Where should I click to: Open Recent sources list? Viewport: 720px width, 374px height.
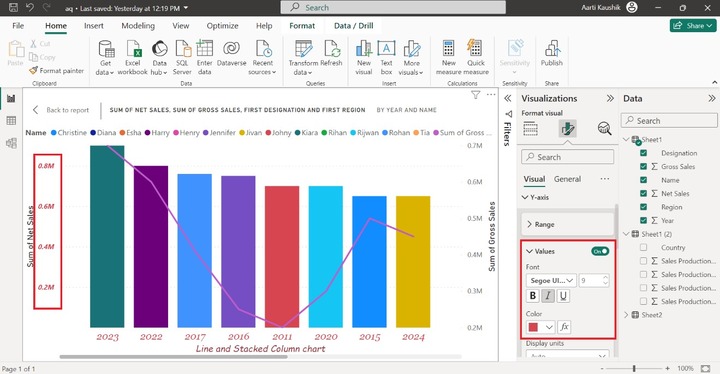[262, 57]
